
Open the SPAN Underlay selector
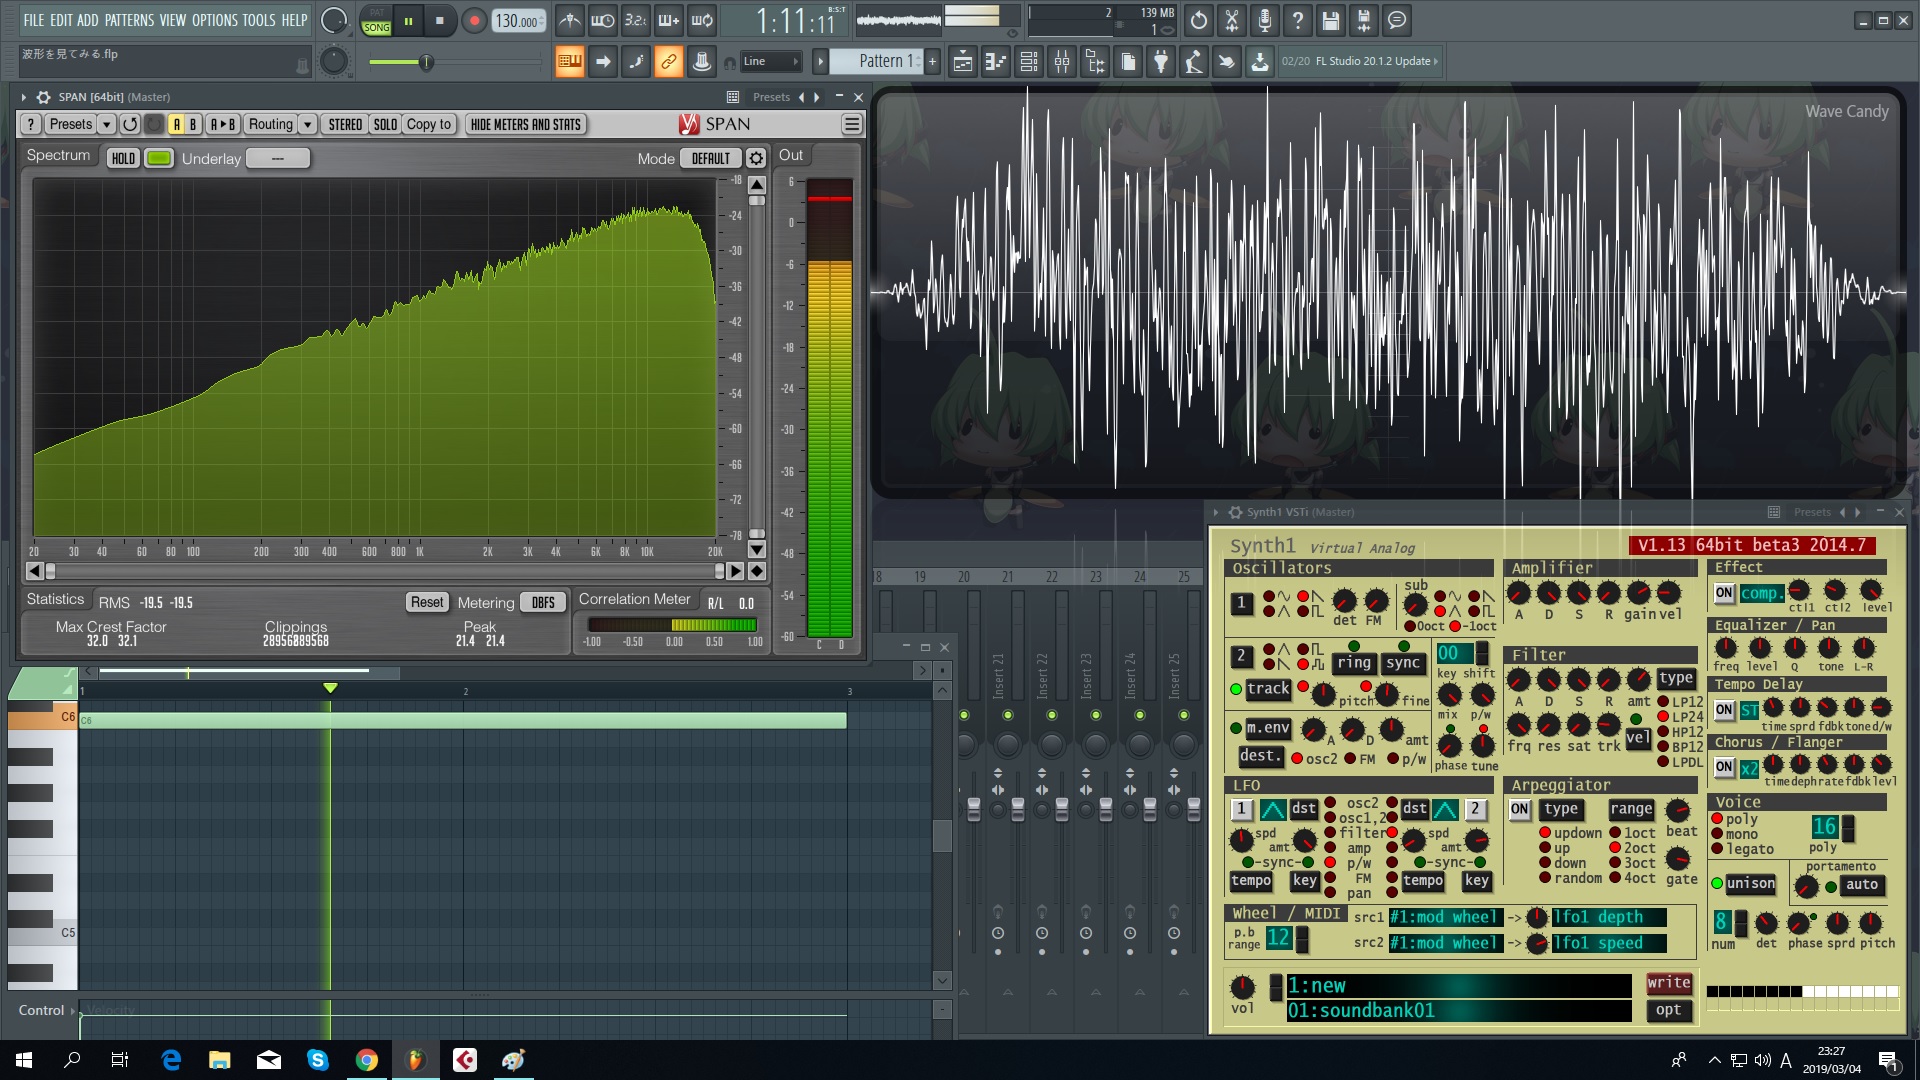coord(278,158)
